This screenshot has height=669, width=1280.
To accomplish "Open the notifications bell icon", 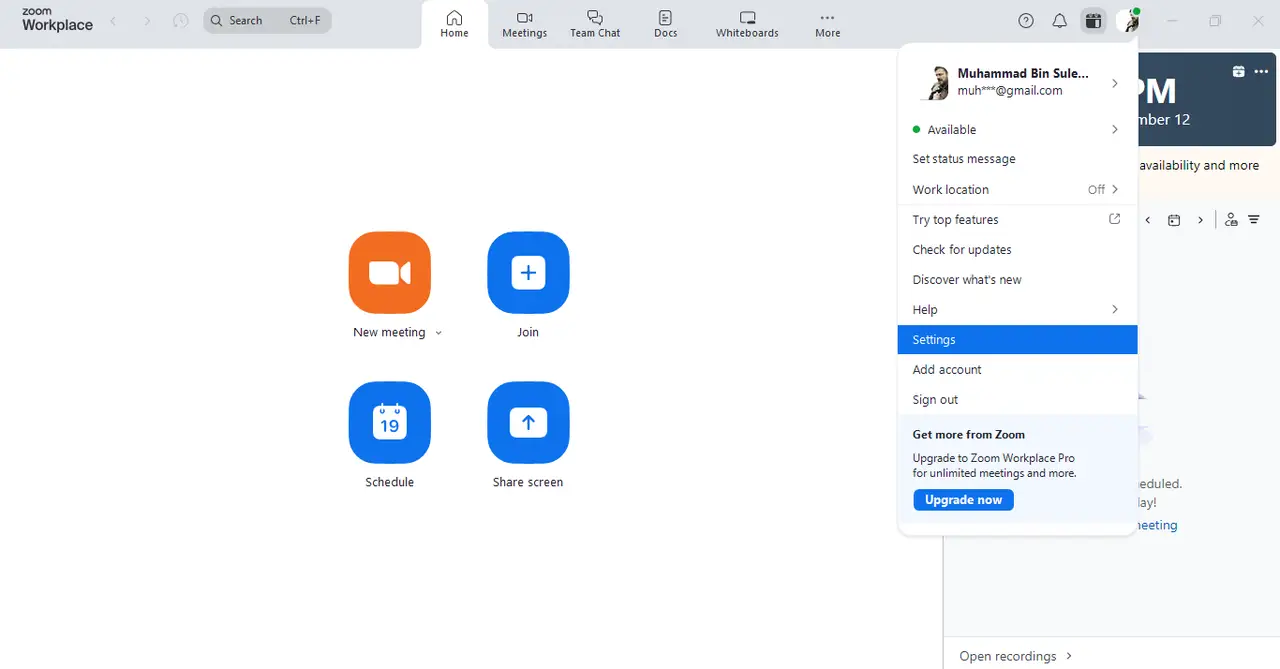I will click(1059, 20).
